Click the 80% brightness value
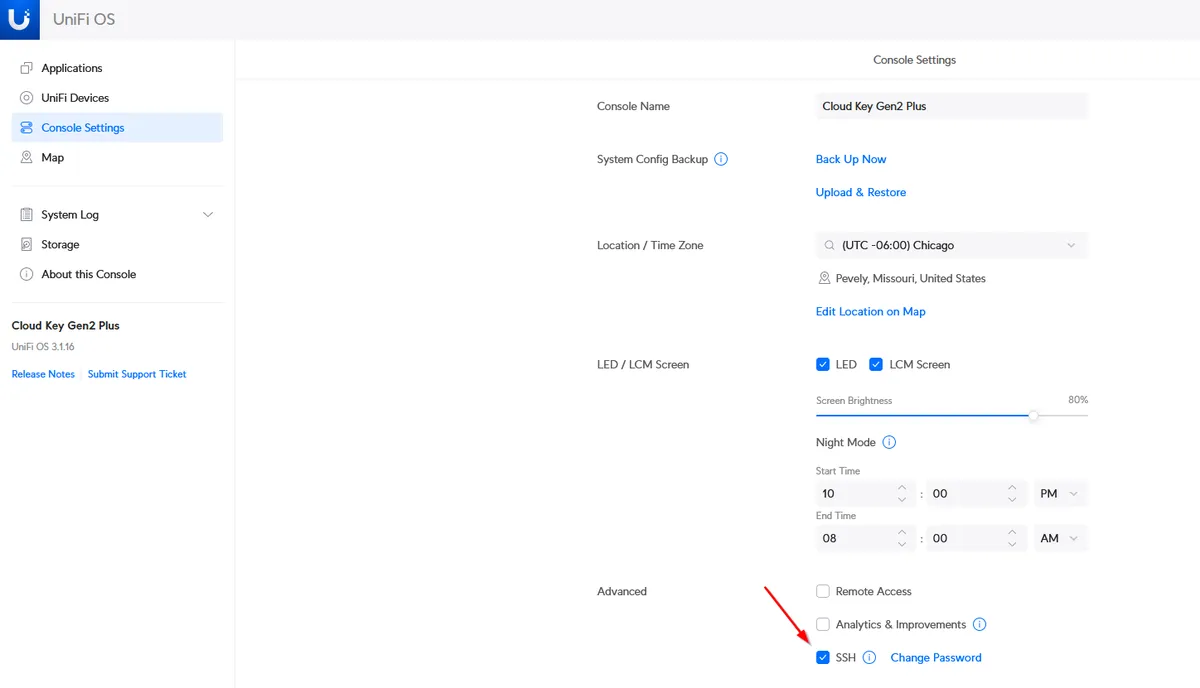The height and width of the screenshot is (688, 1200). coord(1078,400)
